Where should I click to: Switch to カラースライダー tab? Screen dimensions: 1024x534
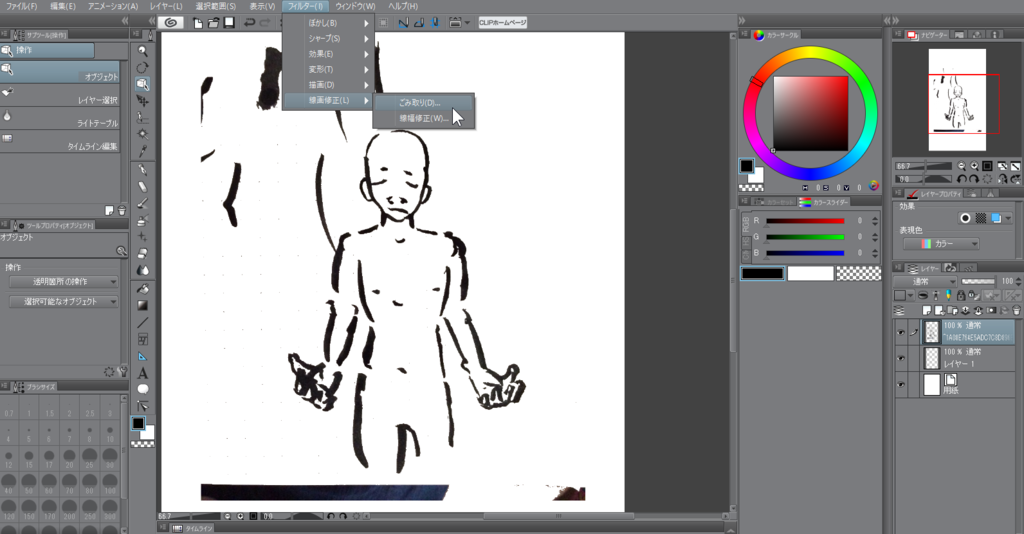(823, 202)
